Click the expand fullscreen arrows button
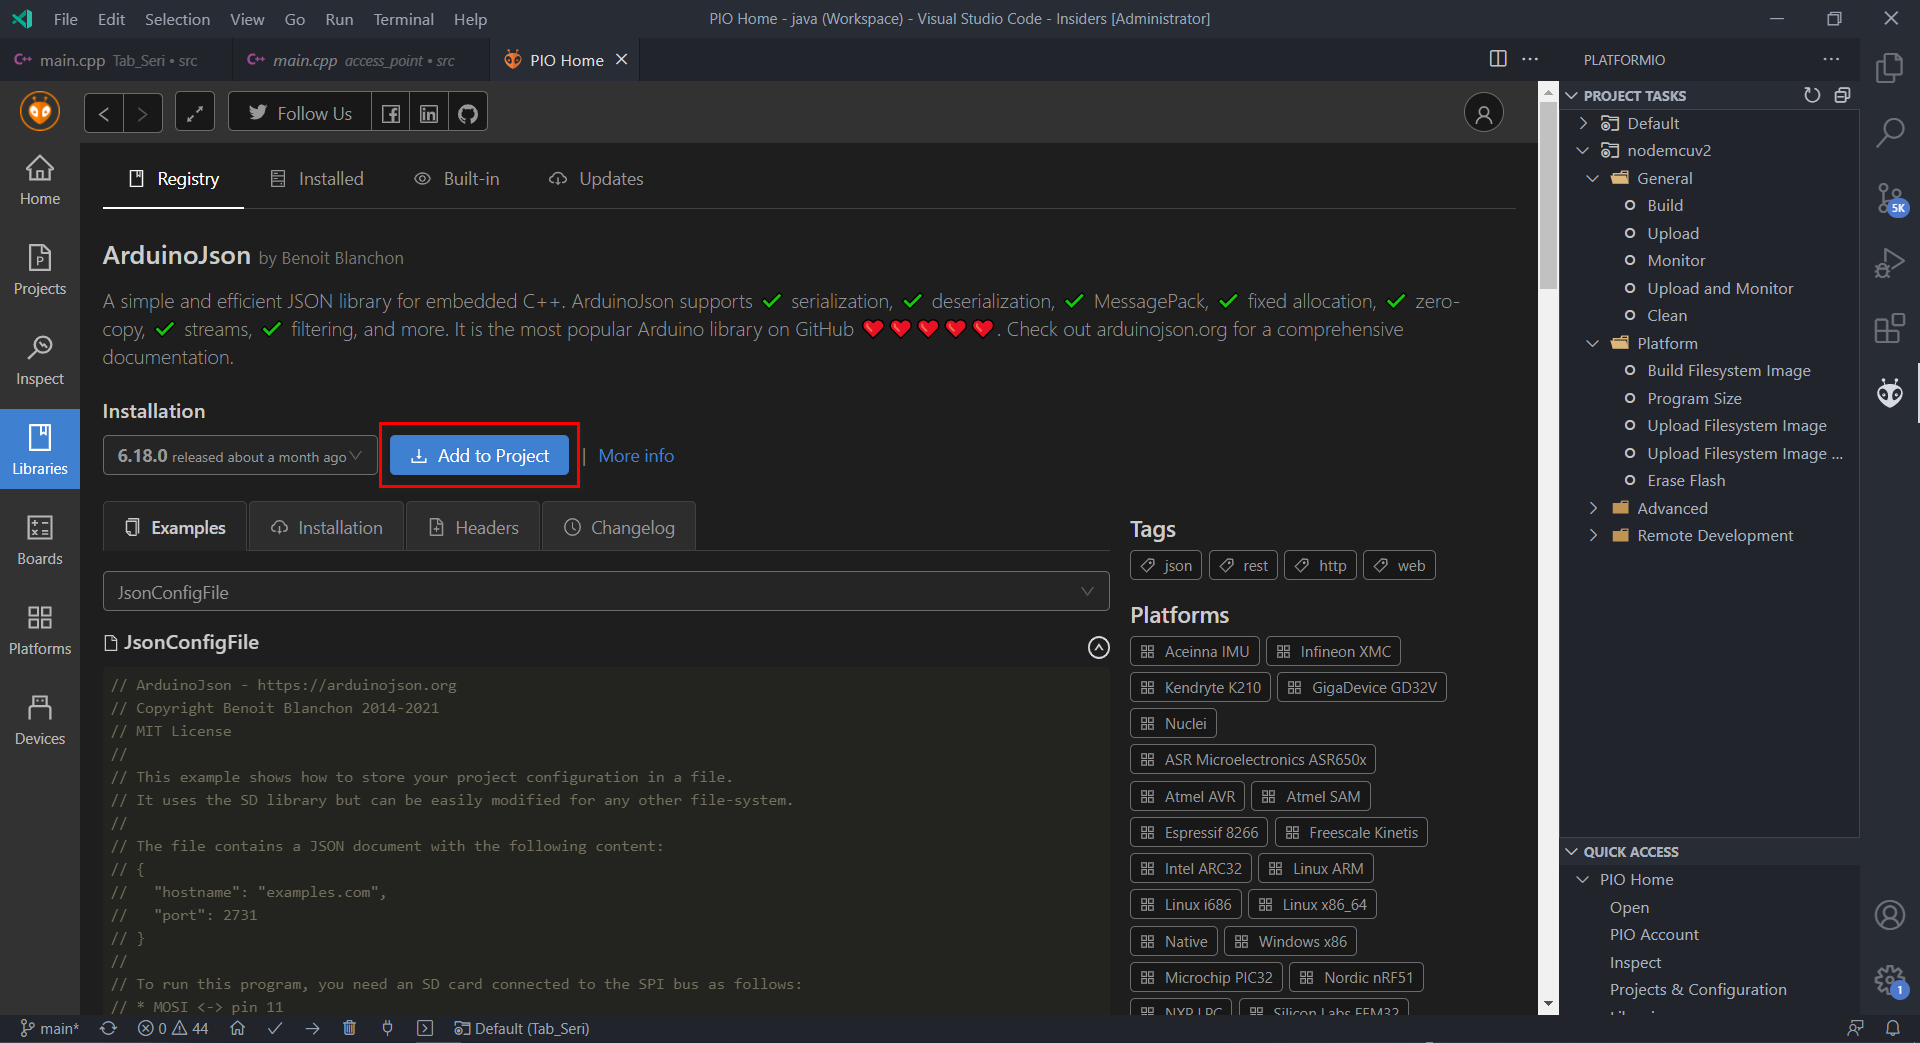This screenshot has width=1920, height=1043. (x=195, y=113)
